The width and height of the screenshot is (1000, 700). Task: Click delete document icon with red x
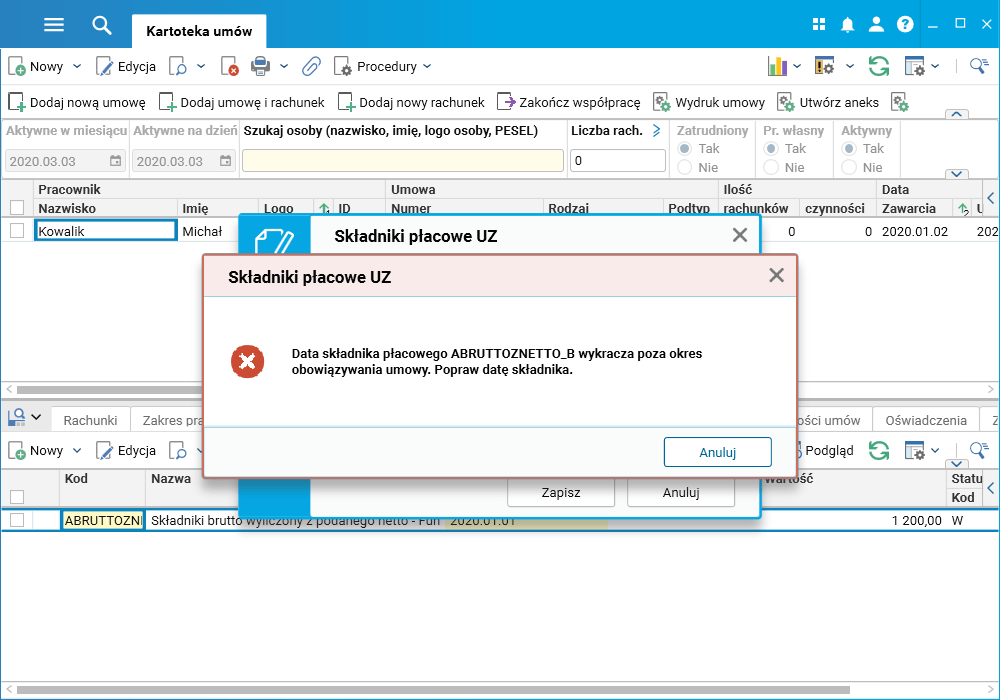click(229, 66)
